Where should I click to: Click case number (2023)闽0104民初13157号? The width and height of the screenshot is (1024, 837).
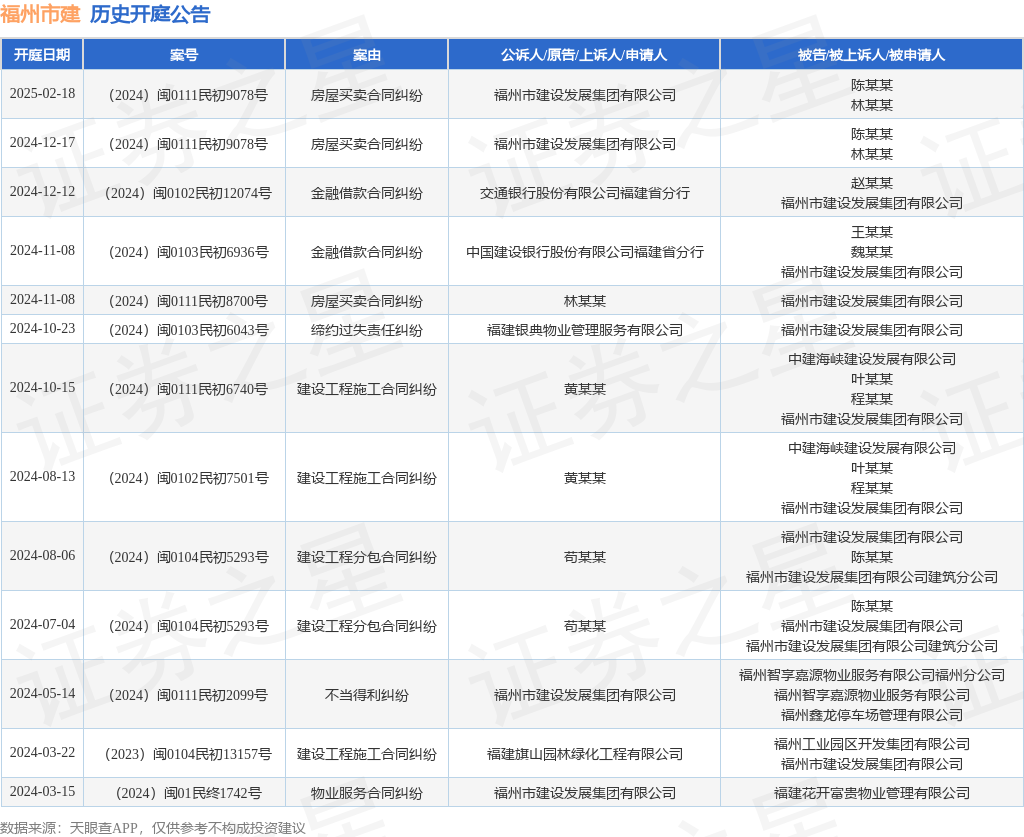[188, 754]
